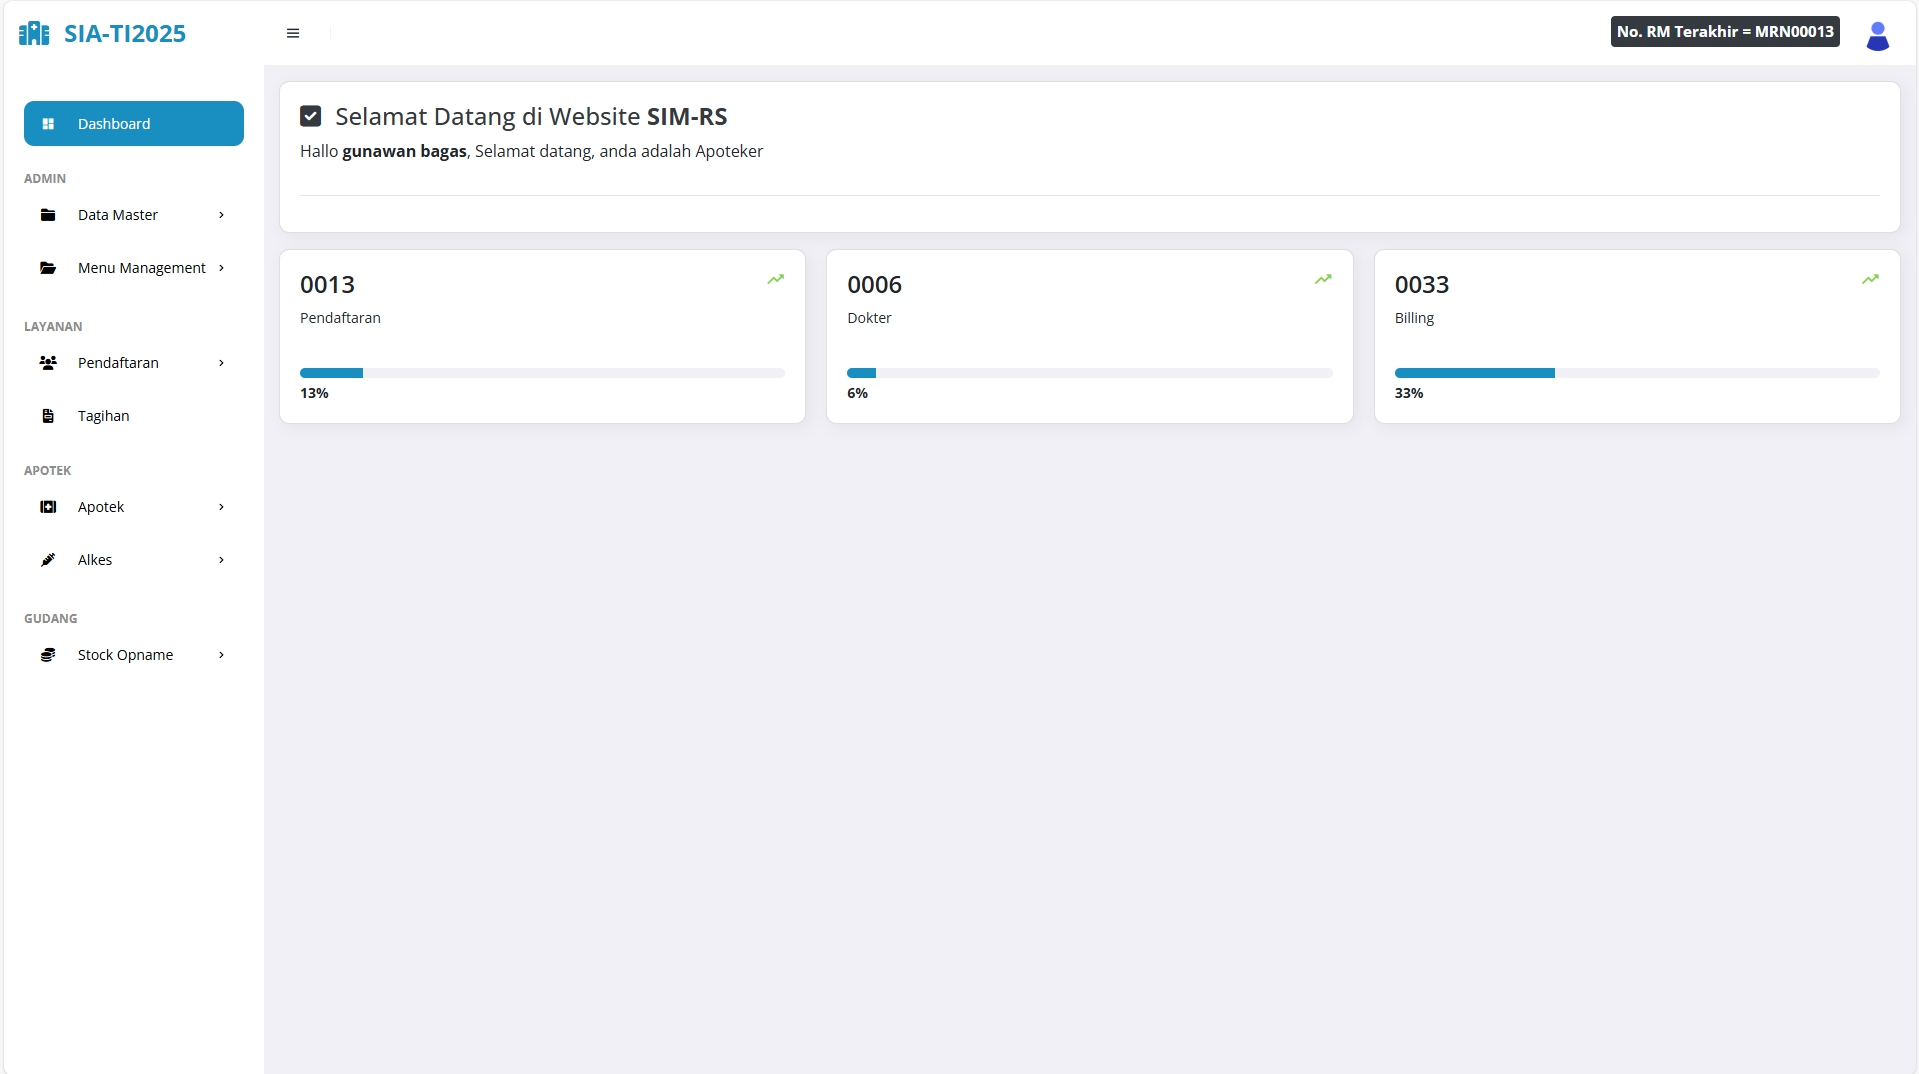Image resolution: width=1919 pixels, height=1074 pixels.
Task: Click the SIA-TI2025 hospital logo icon
Action: point(34,34)
